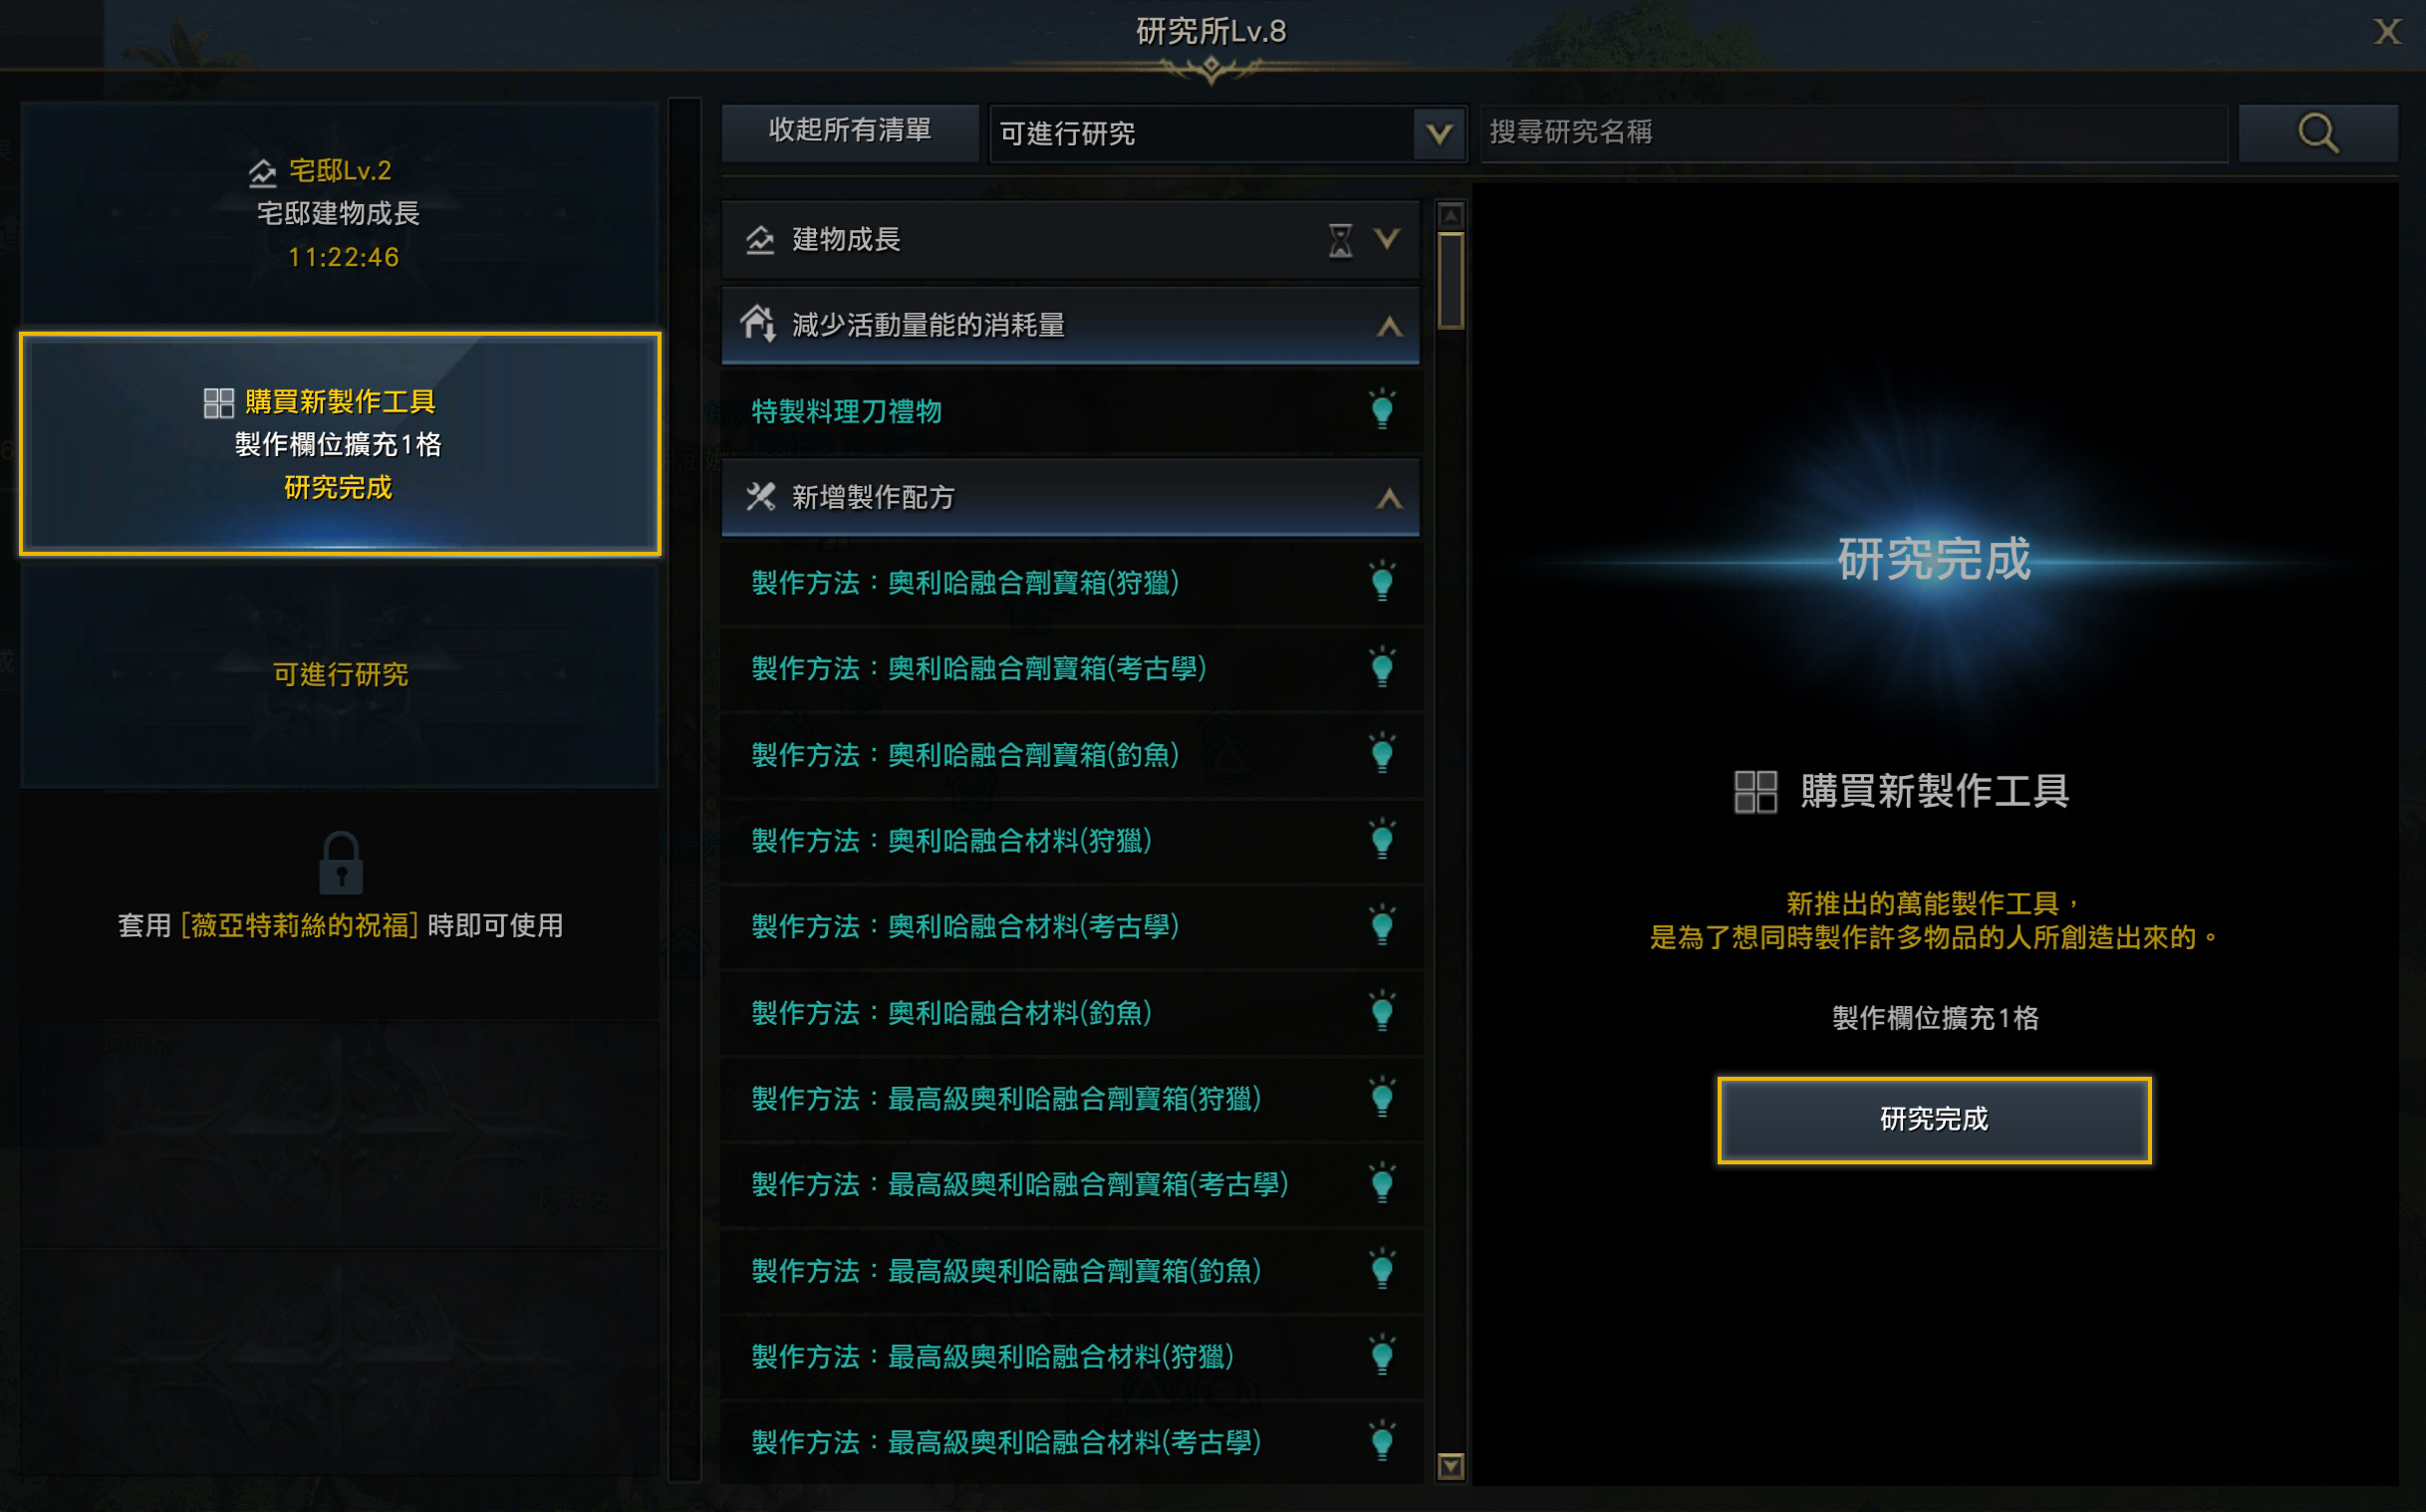This screenshot has width=2426, height=1512.
Task: Click lightbulb icon for 奧利哈融合劑寶箱(狩獵)
Action: coord(1382,581)
